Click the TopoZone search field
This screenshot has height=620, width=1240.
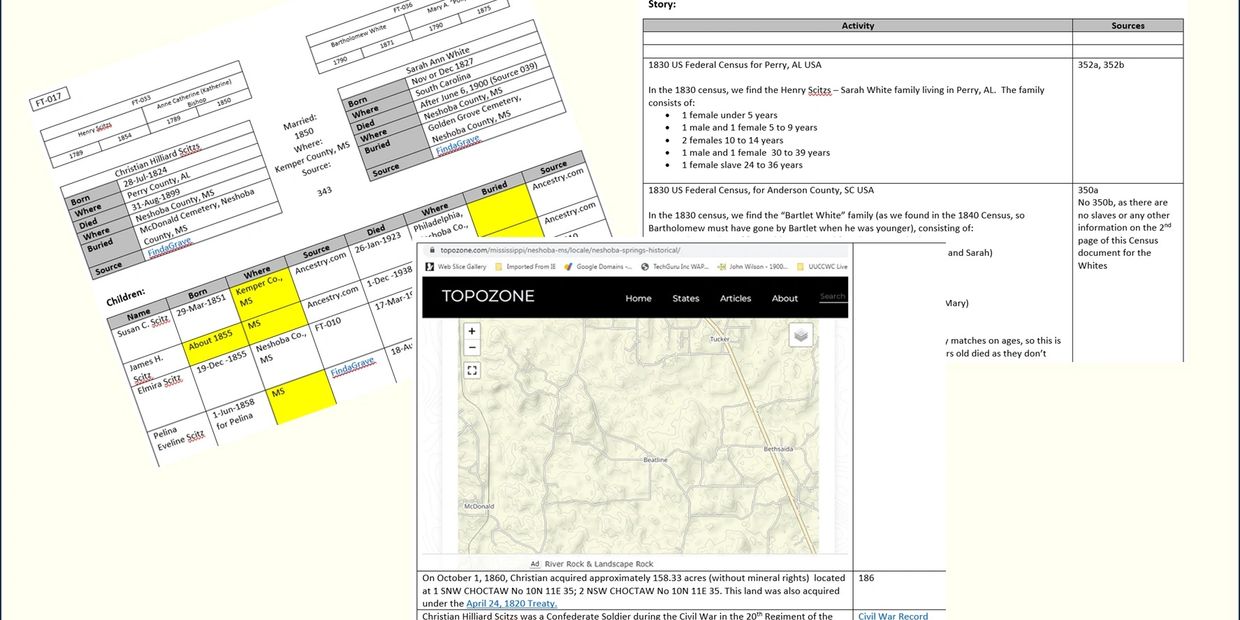pyautogui.click(x=832, y=297)
